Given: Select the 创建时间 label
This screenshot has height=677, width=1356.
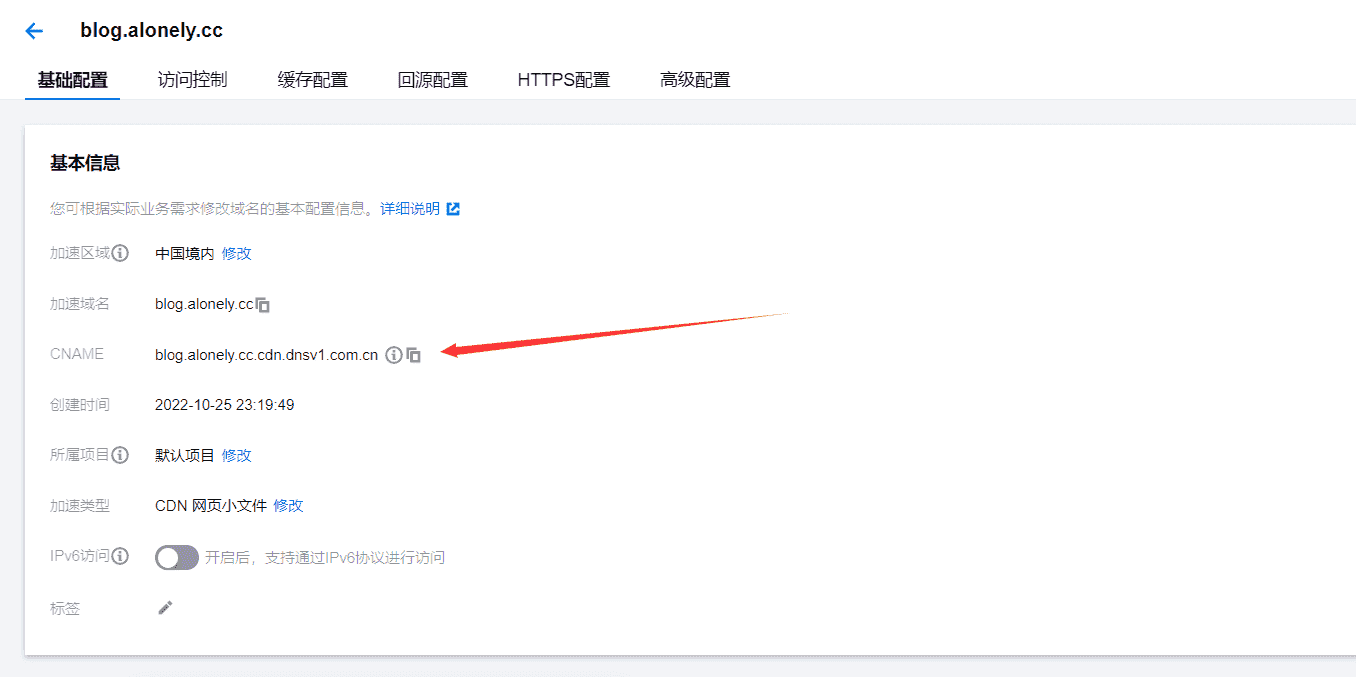Looking at the screenshot, I should (x=80, y=405).
